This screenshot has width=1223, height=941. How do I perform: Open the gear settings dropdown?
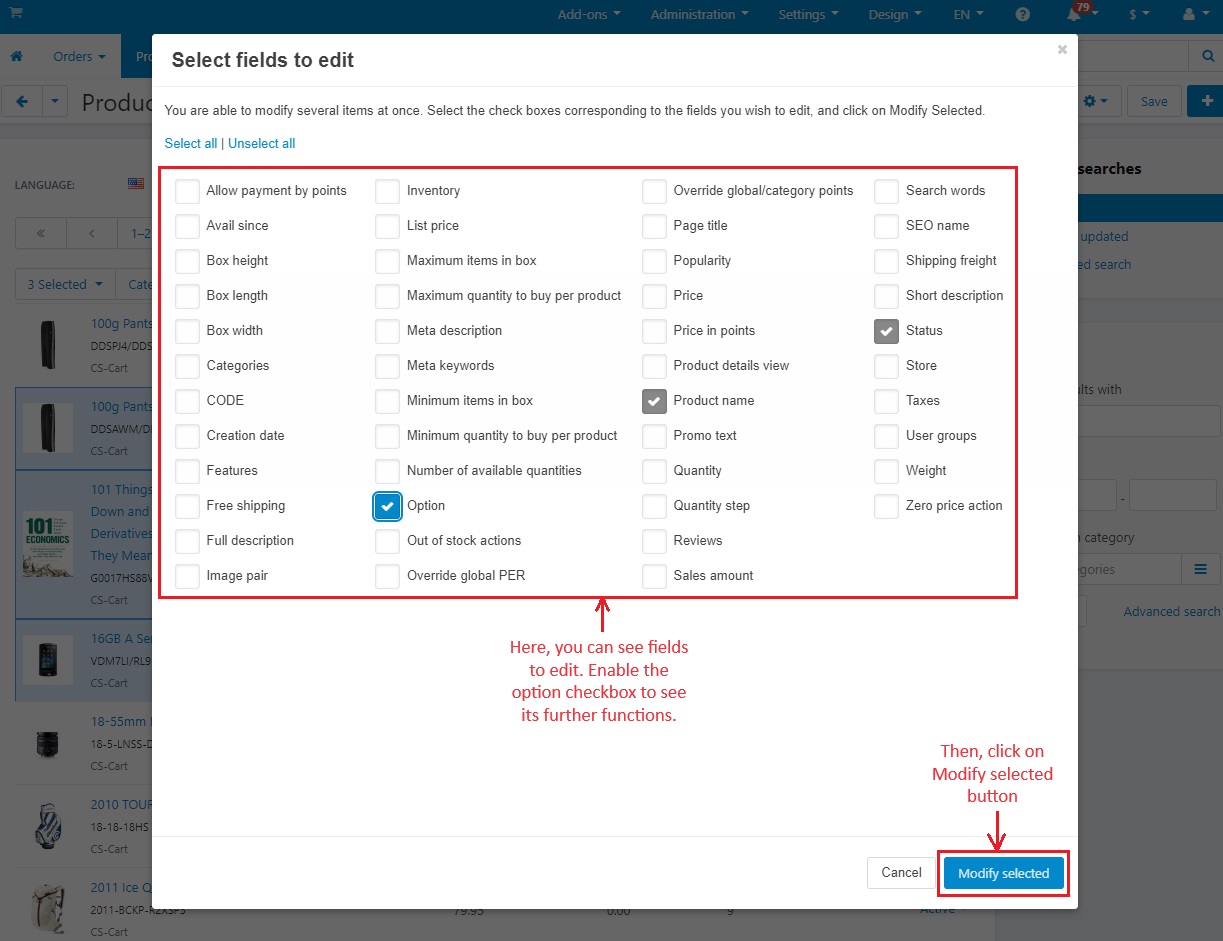[x=1096, y=101]
